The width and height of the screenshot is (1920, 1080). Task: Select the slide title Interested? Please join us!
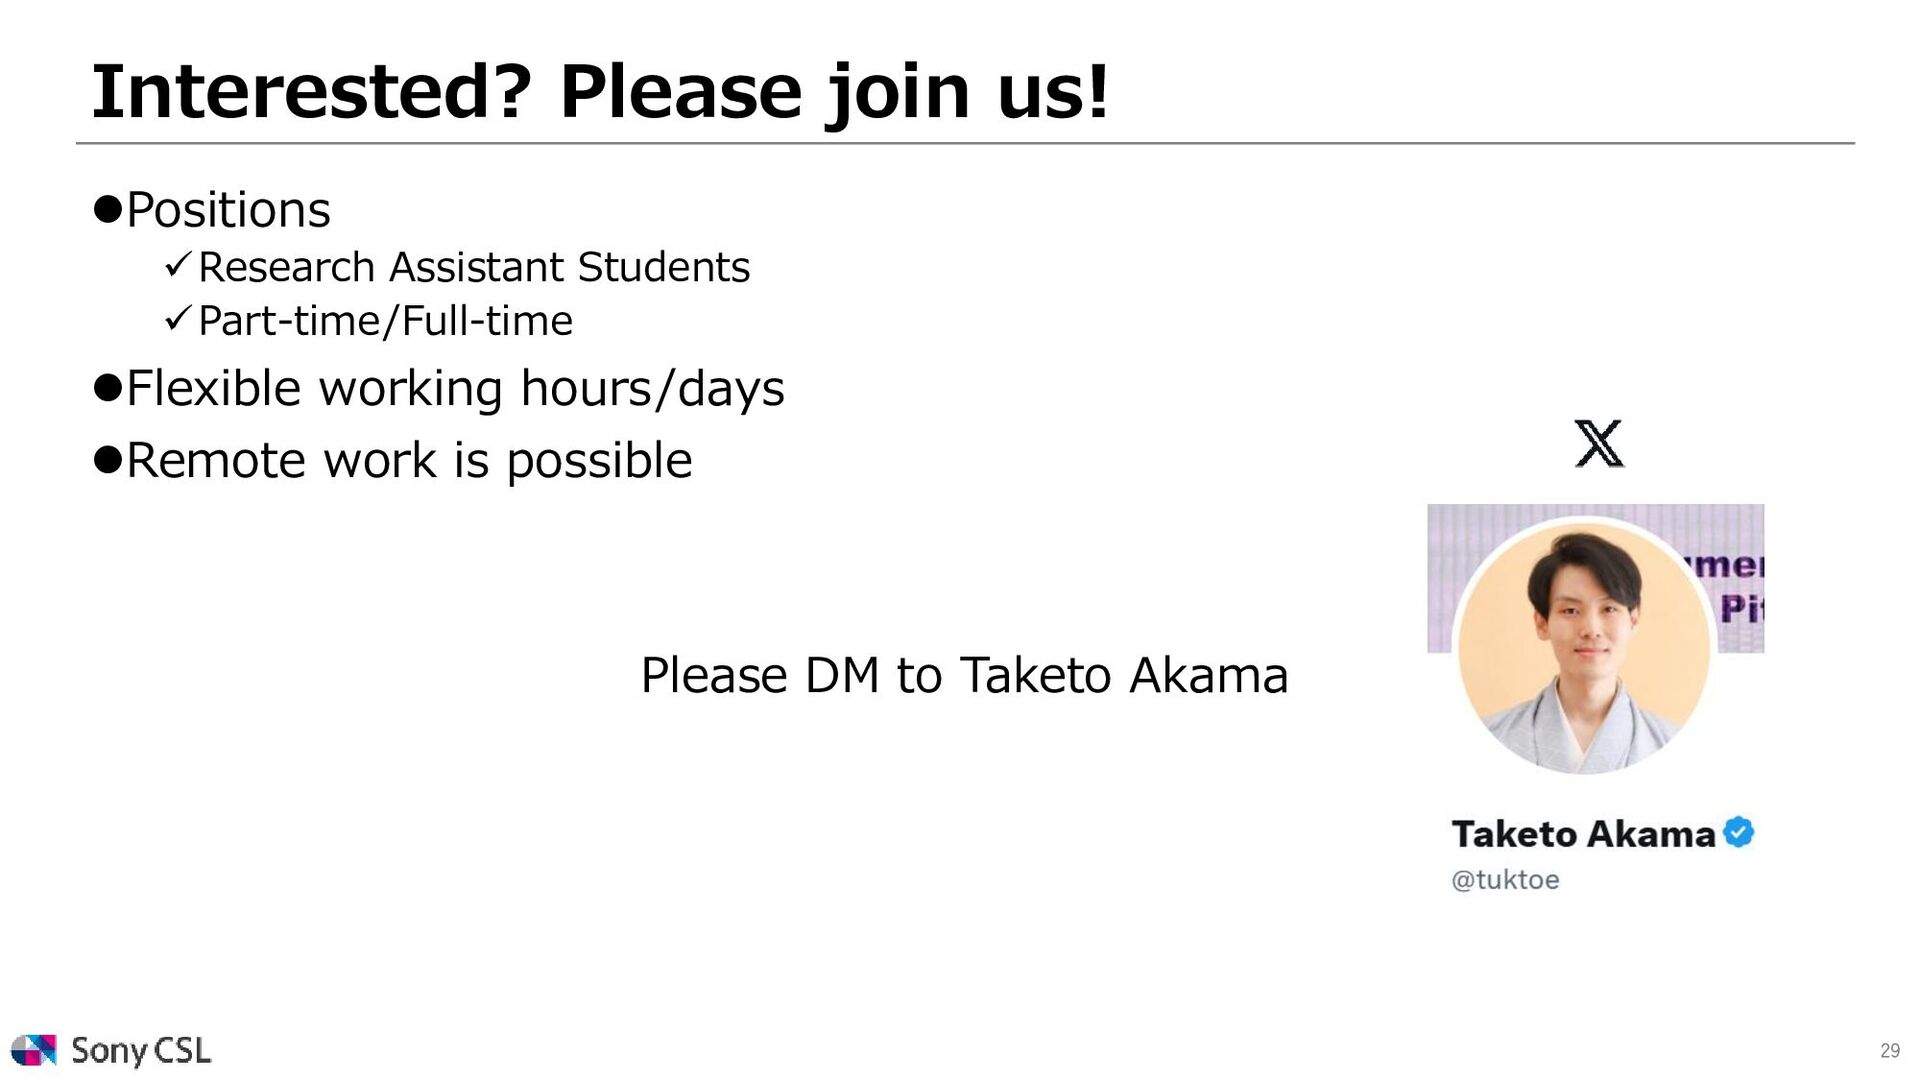coord(600,92)
